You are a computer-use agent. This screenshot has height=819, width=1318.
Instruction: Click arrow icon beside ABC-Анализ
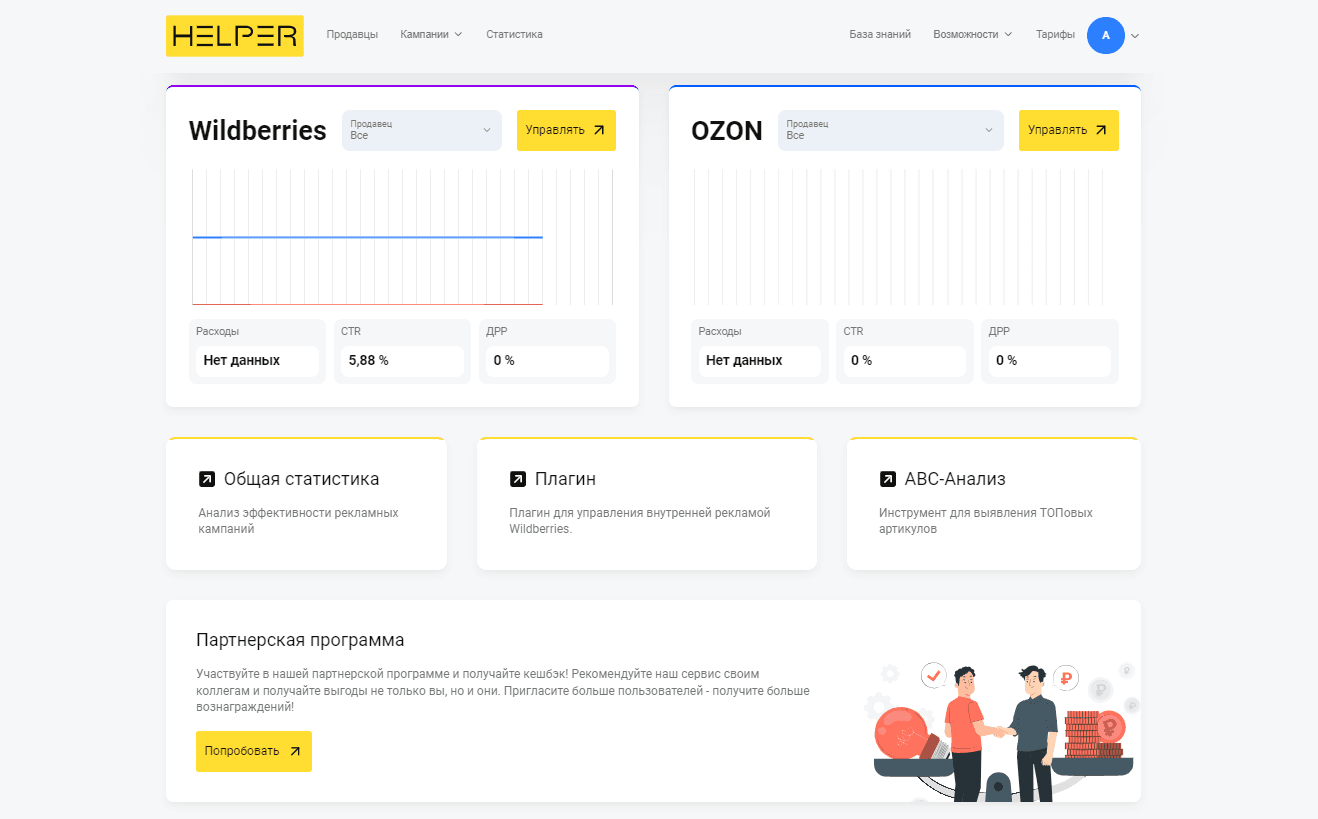click(x=888, y=479)
